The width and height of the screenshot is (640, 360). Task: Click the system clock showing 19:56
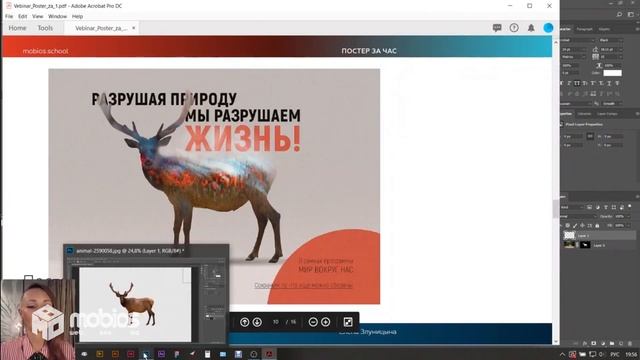pyautogui.click(x=631, y=354)
